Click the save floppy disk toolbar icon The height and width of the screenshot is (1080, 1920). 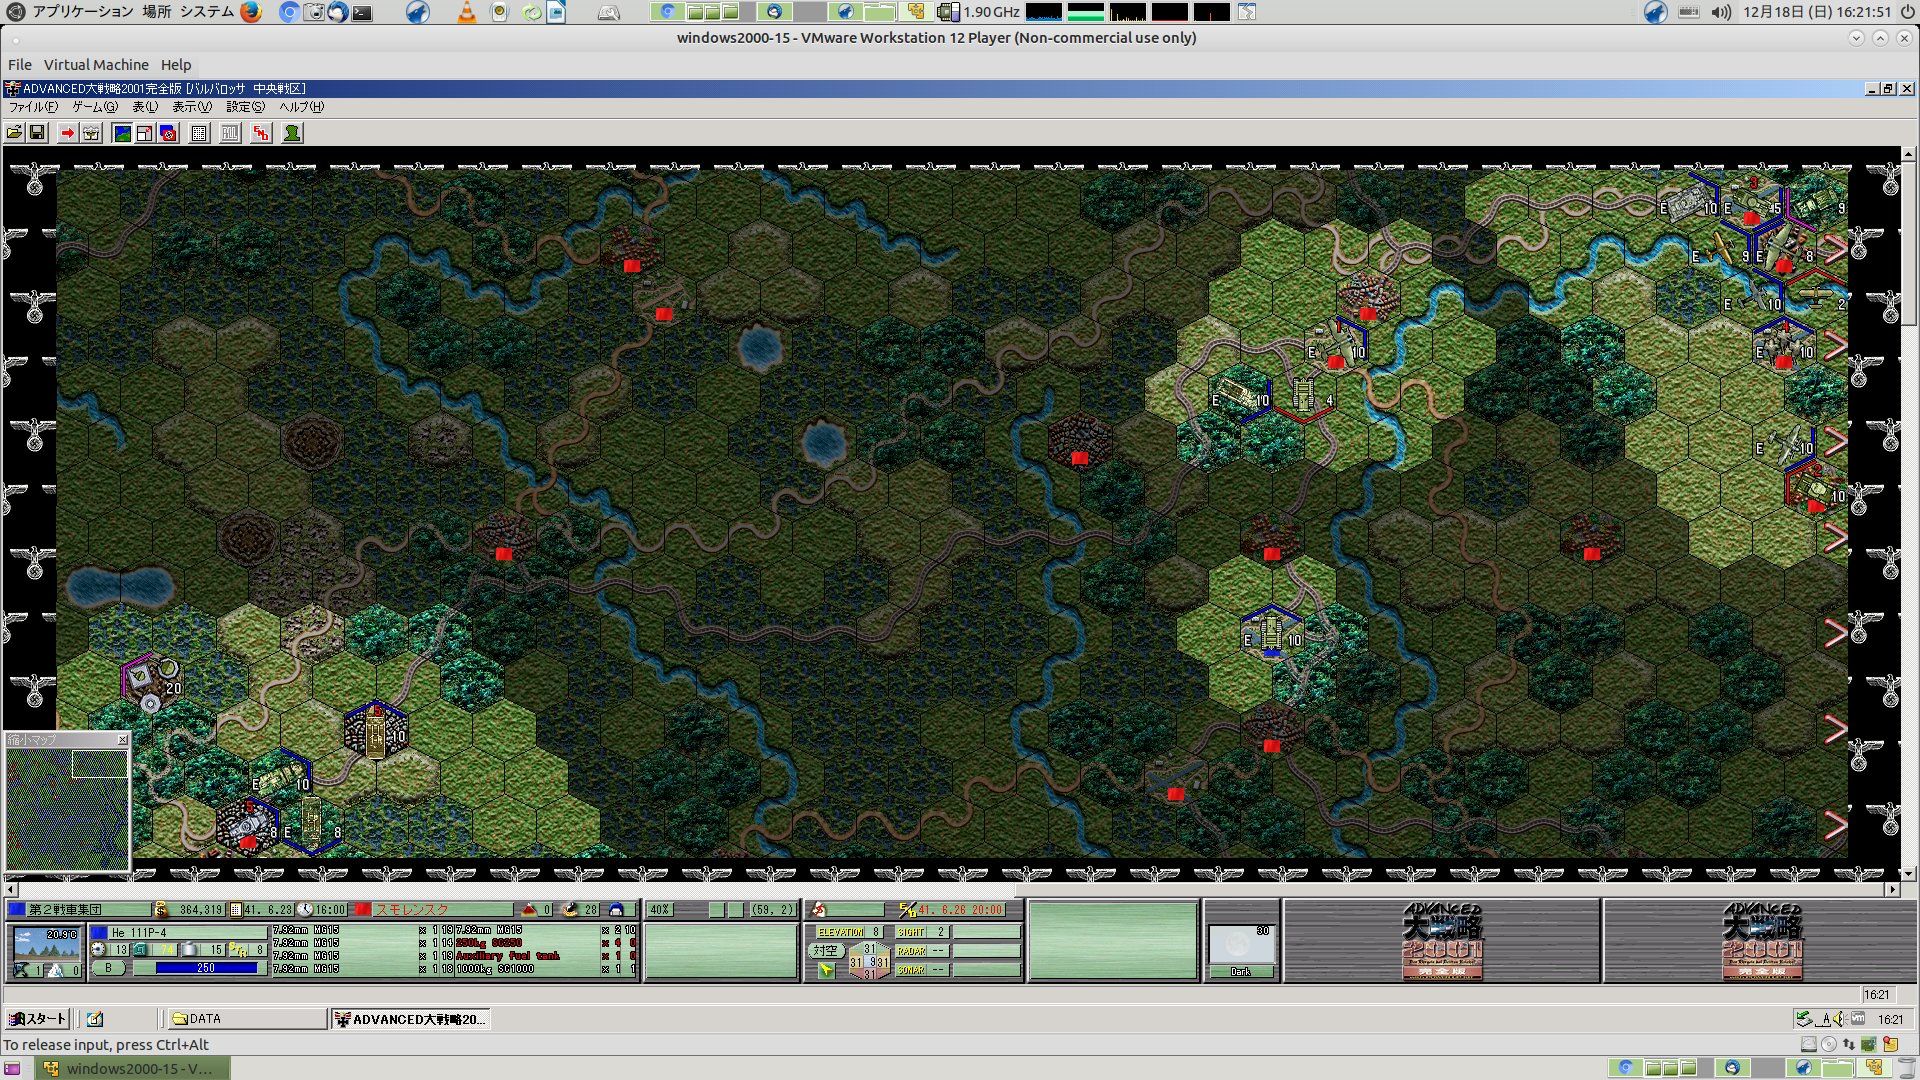[x=37, y=133]
